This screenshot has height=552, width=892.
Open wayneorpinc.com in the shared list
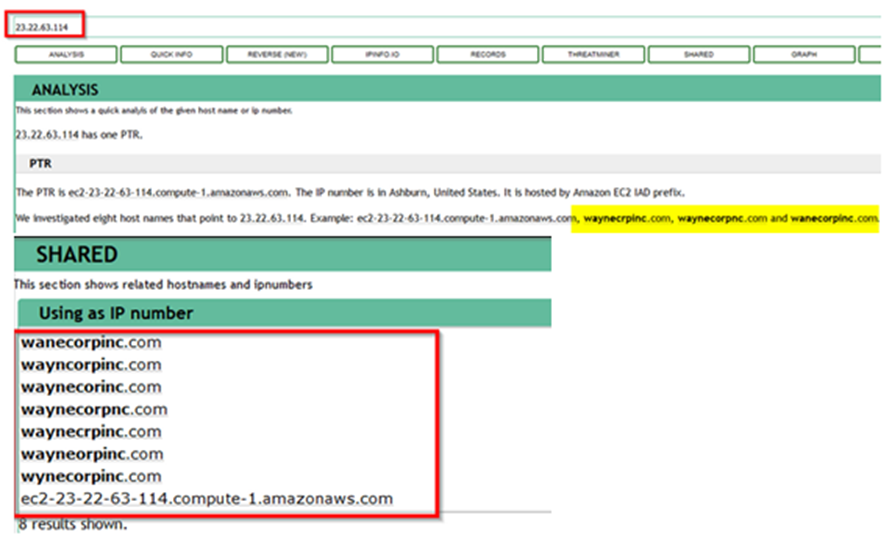[92, 454]
